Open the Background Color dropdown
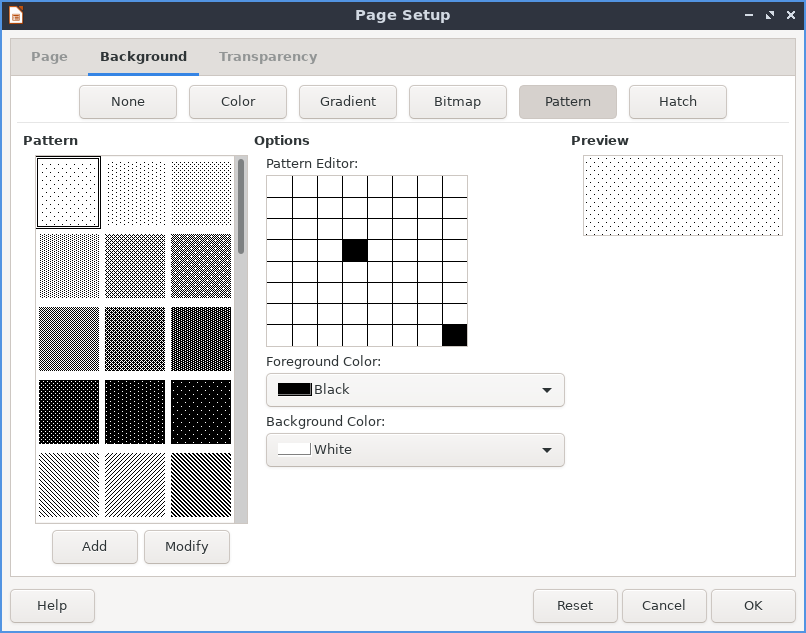Image resolution: width=806 pixels, height=633 pixels. point(415,450)
